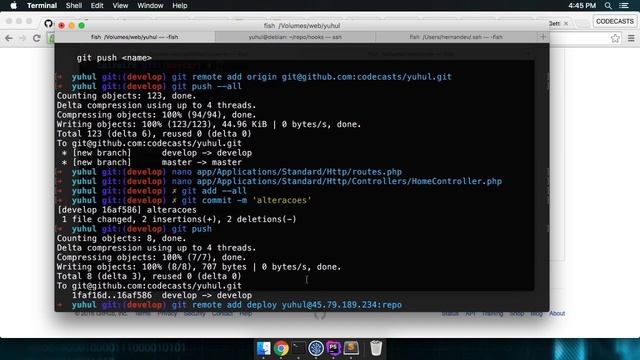Reload the page in Chrome
Image resolution: width=640 pixels, height=360 pixels.
36,38
